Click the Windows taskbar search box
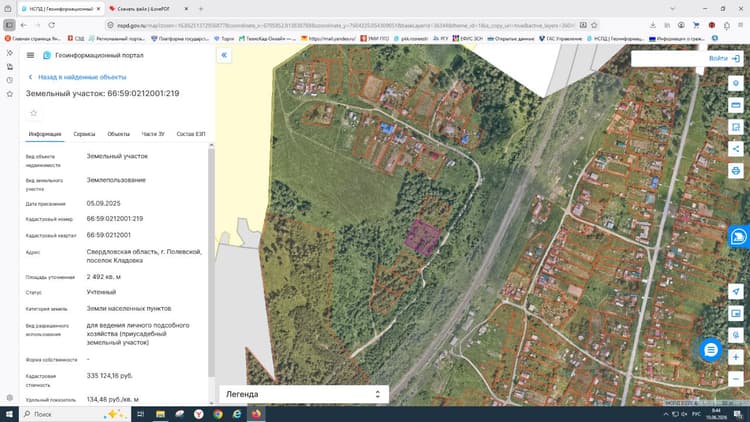This screenshot has height=422, width=750. coord(75,414)
